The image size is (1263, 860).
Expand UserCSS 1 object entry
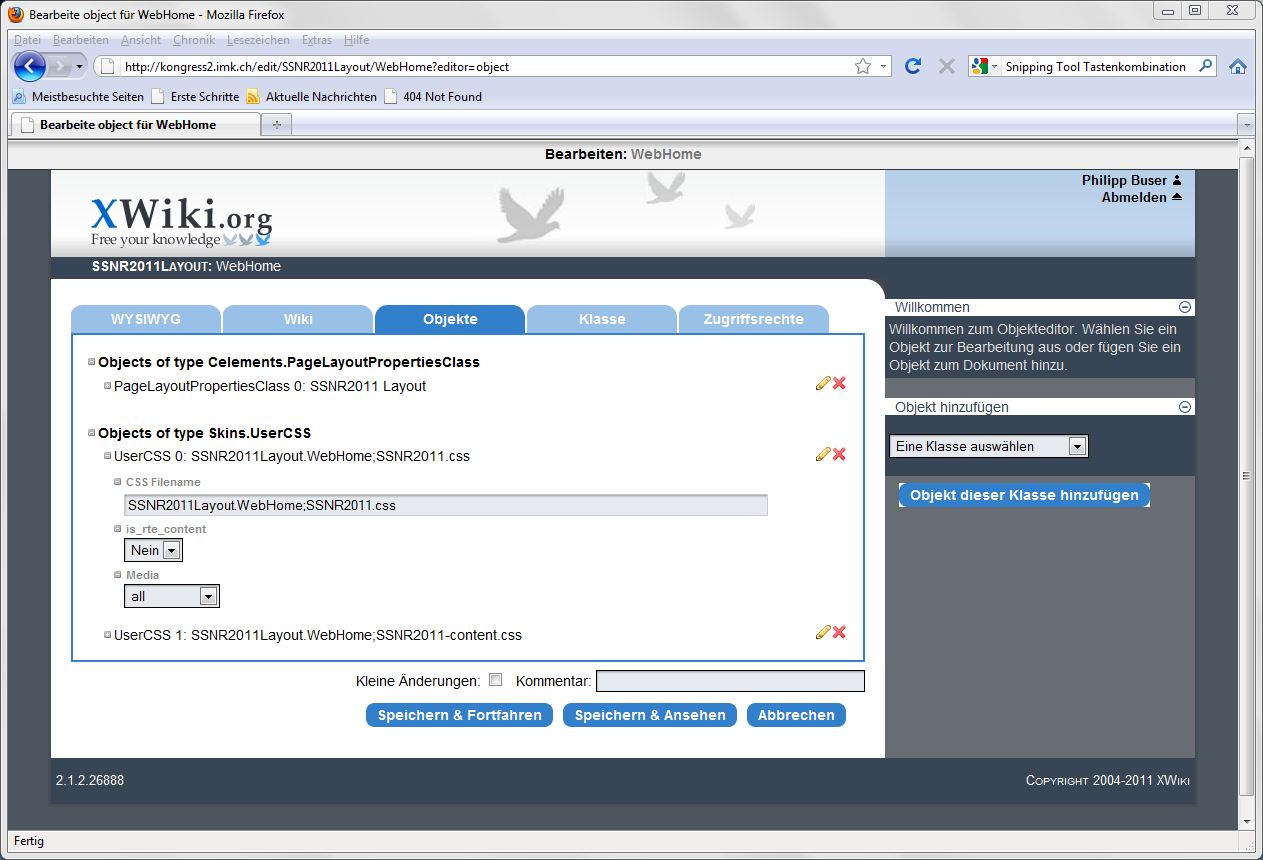[108, 635]
